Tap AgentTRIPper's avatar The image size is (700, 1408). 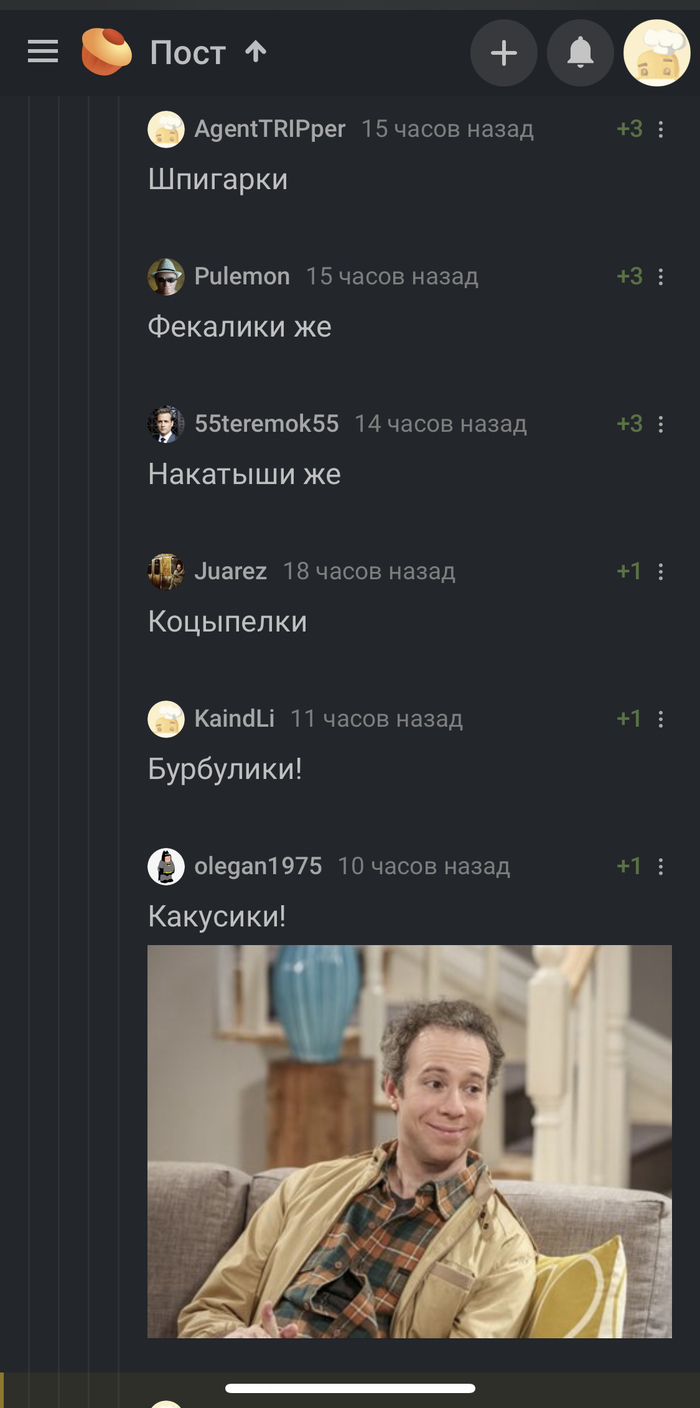click(166, 129)
